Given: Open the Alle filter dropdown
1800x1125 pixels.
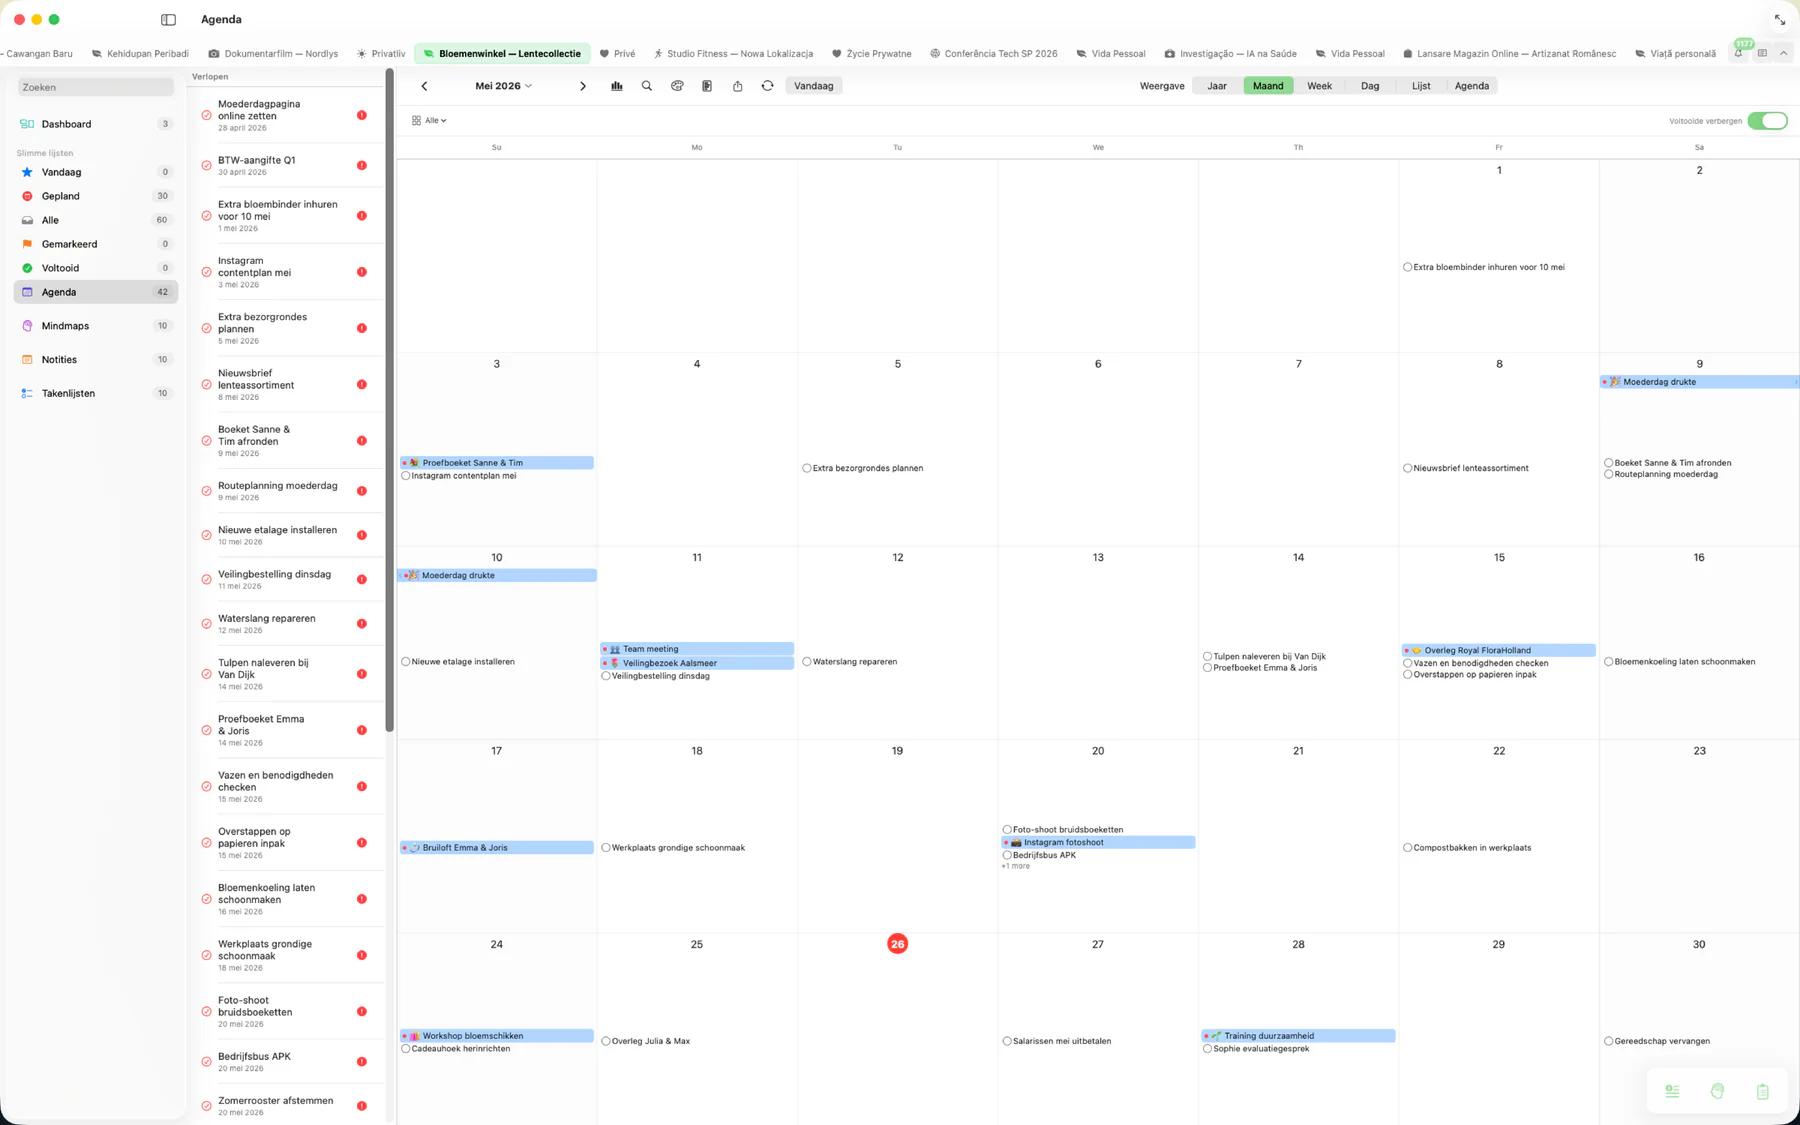Looking at the screenshot, I should click(429, 120).
